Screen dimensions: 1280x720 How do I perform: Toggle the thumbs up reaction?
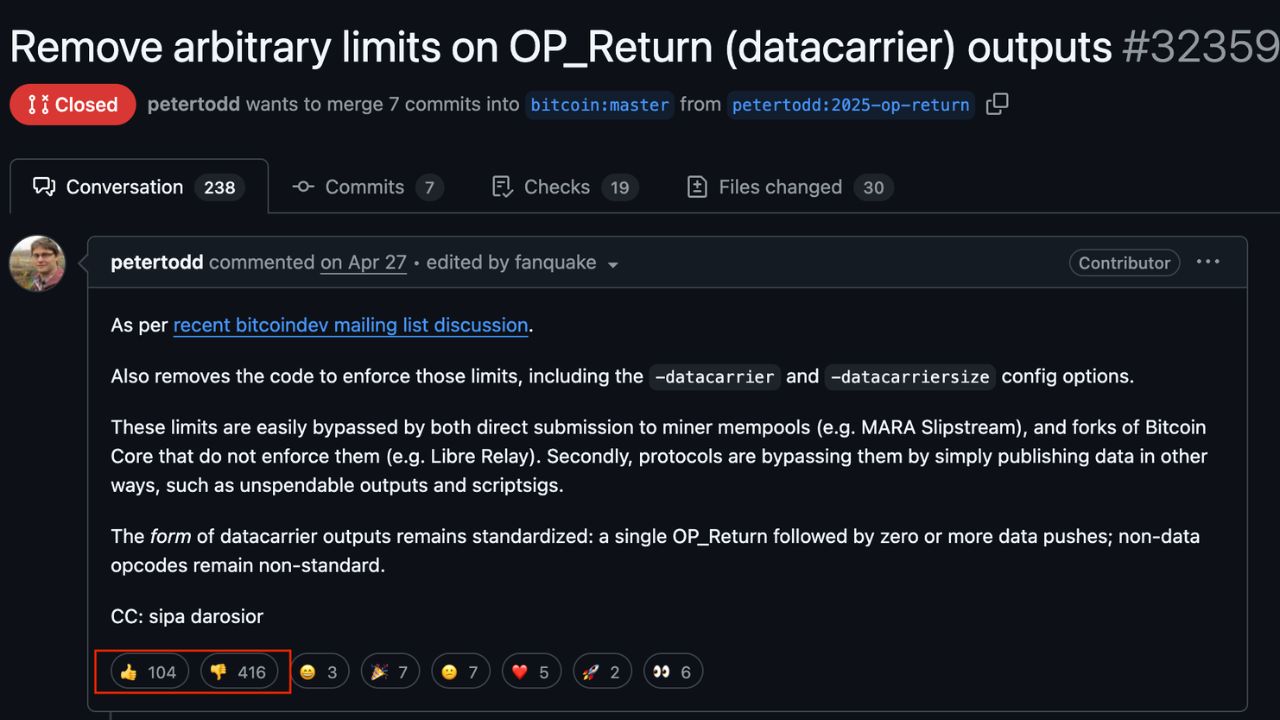click(148, 672)
